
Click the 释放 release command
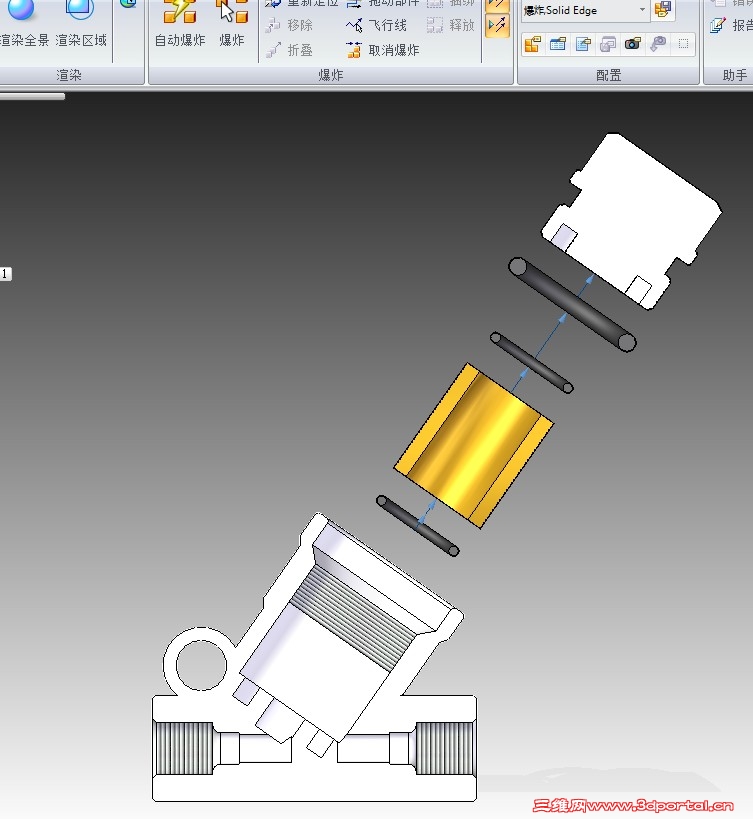click(x=450, y=25)
